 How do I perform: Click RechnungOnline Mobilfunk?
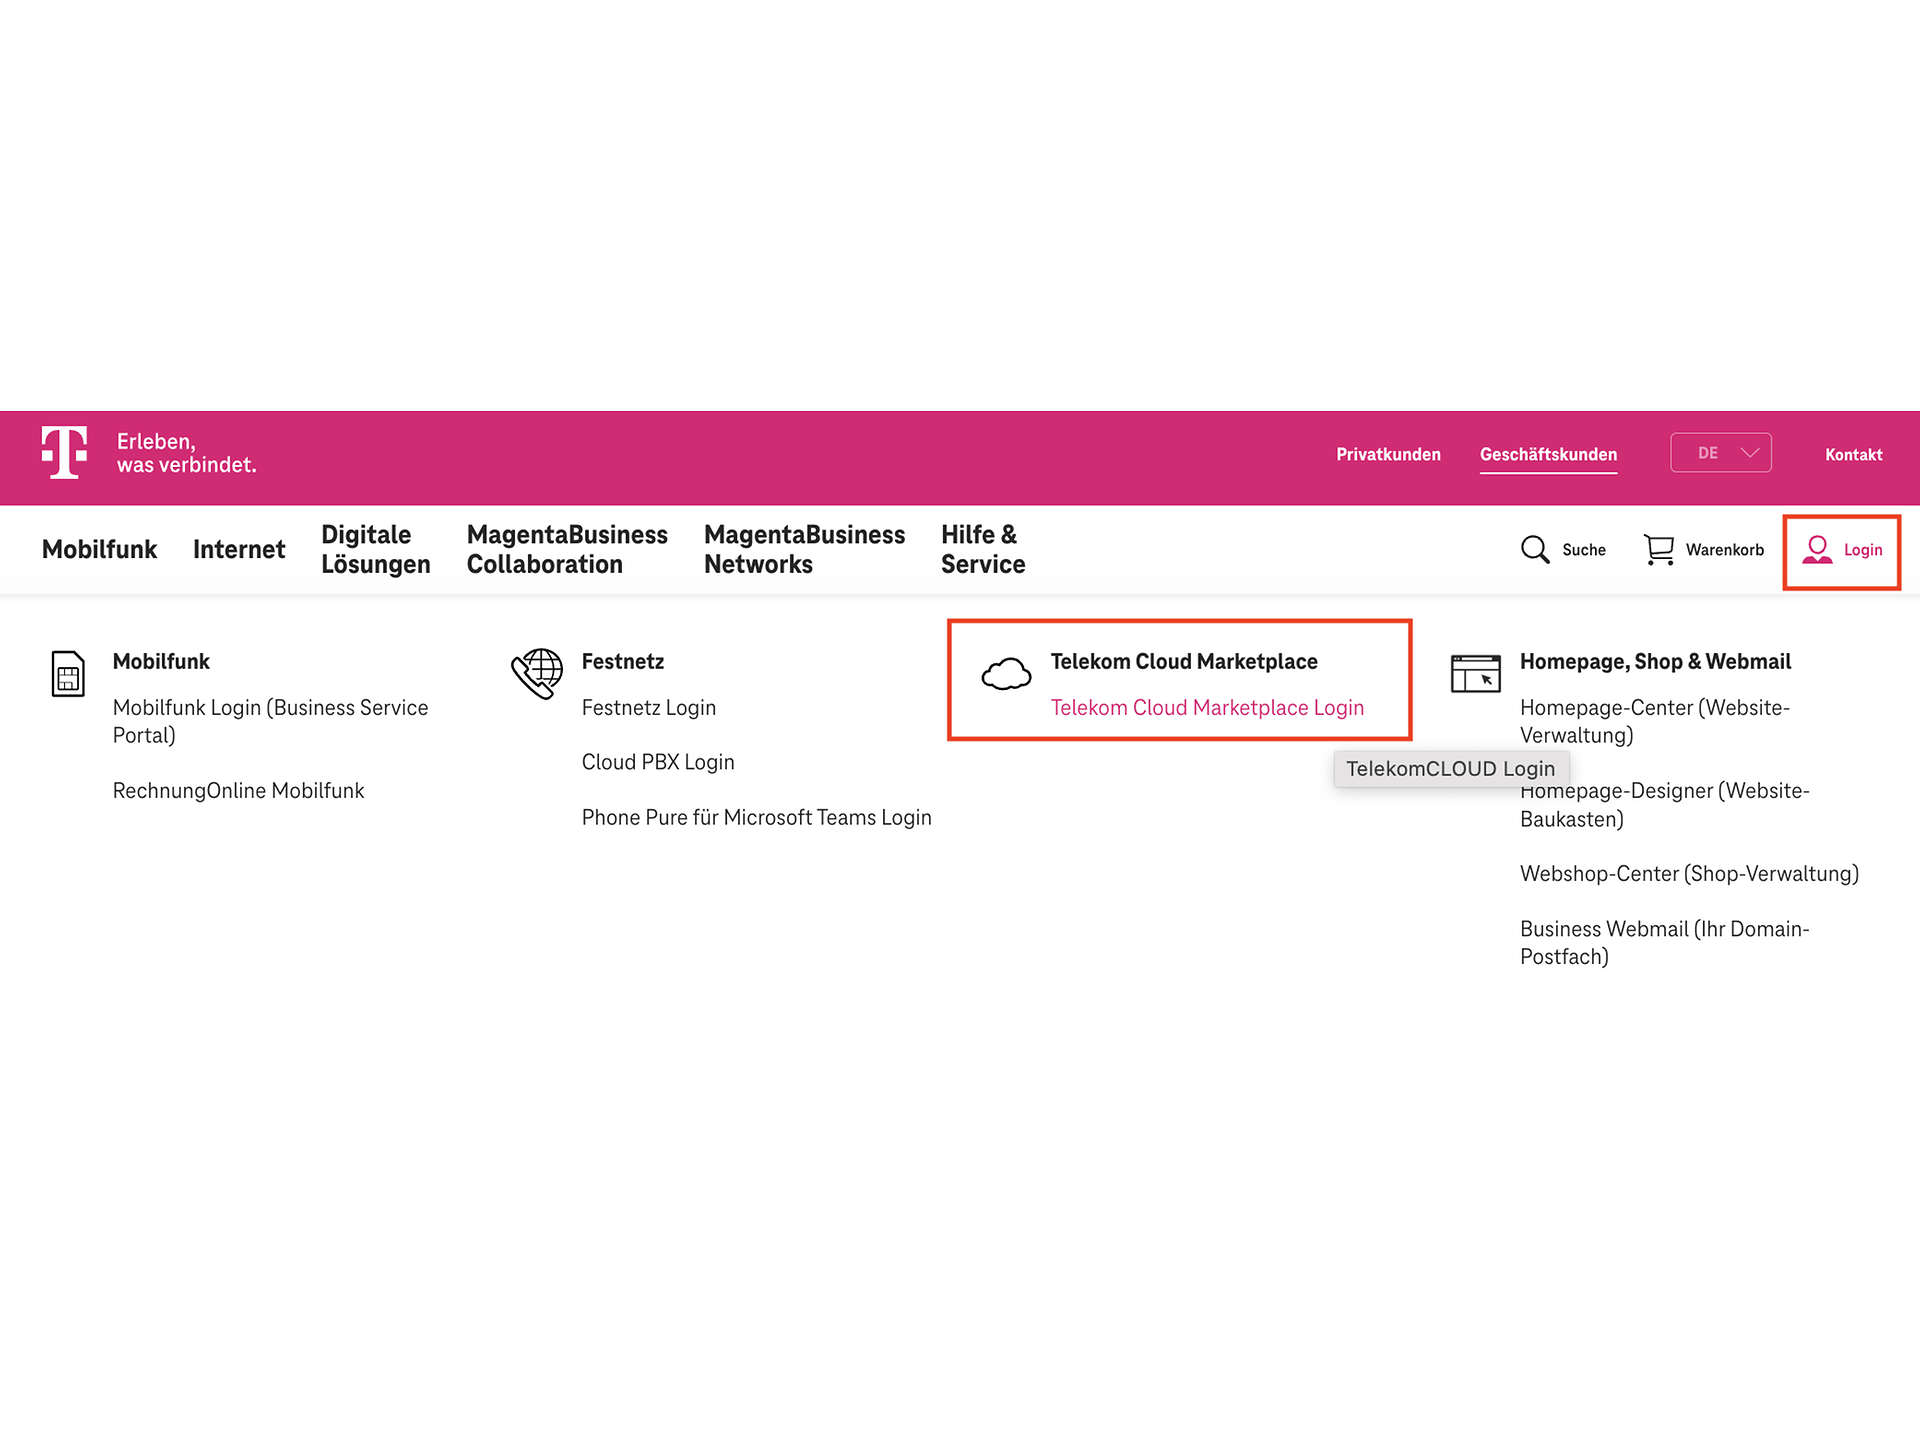[238, 790]
